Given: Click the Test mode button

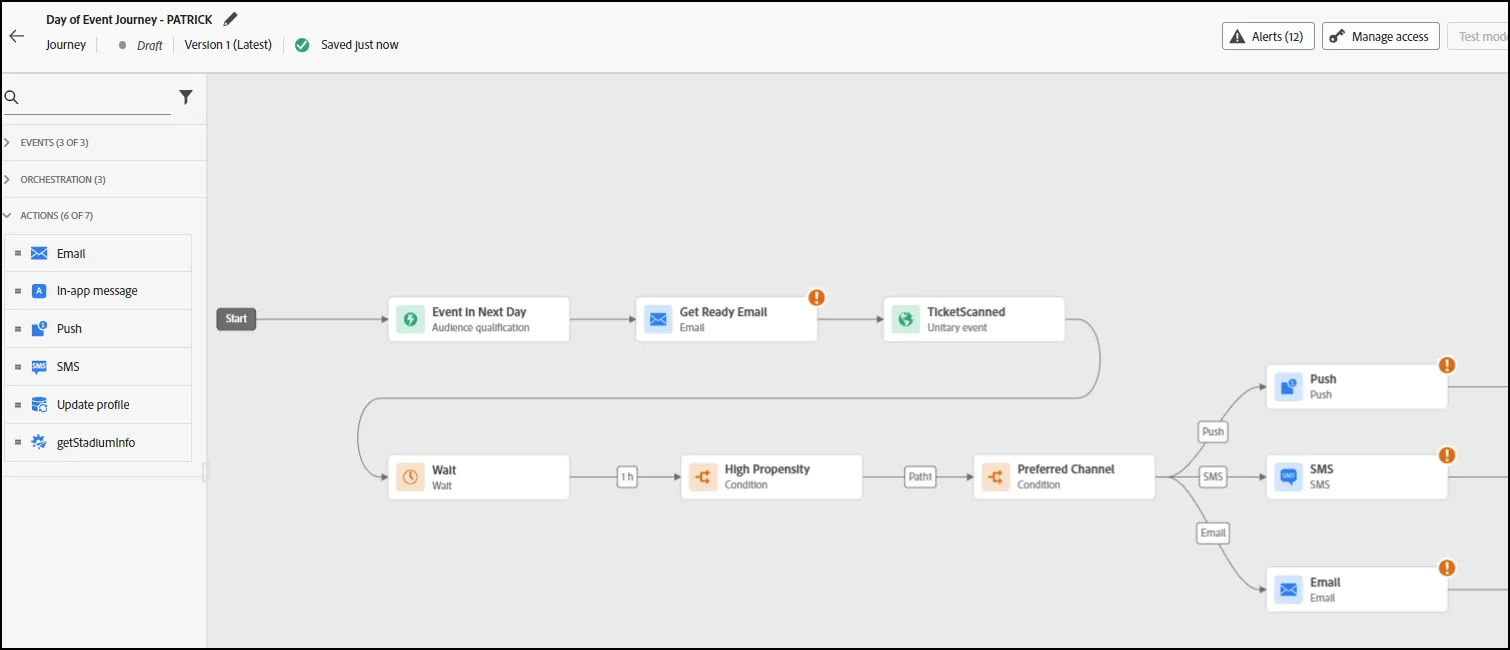Looking at the screenshot, I should 1479,37.
